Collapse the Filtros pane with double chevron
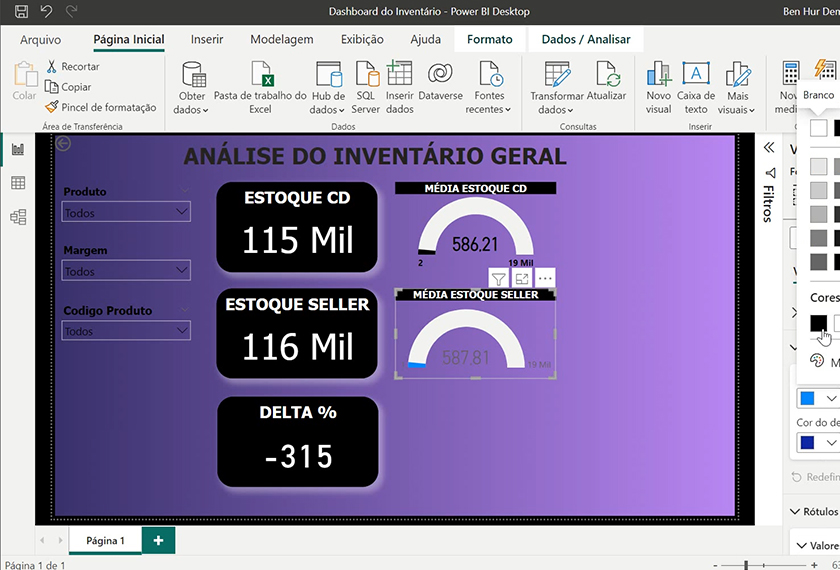This screenshot has height=570, width=840. [x=769, y=147]
